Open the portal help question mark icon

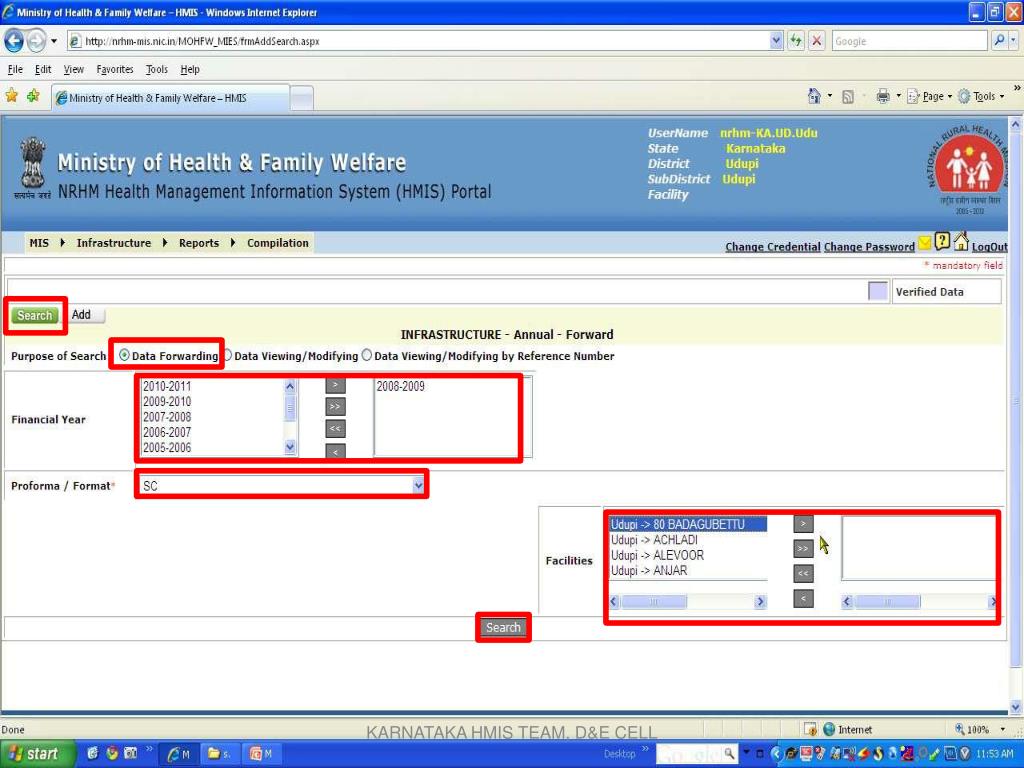(942, 241)
